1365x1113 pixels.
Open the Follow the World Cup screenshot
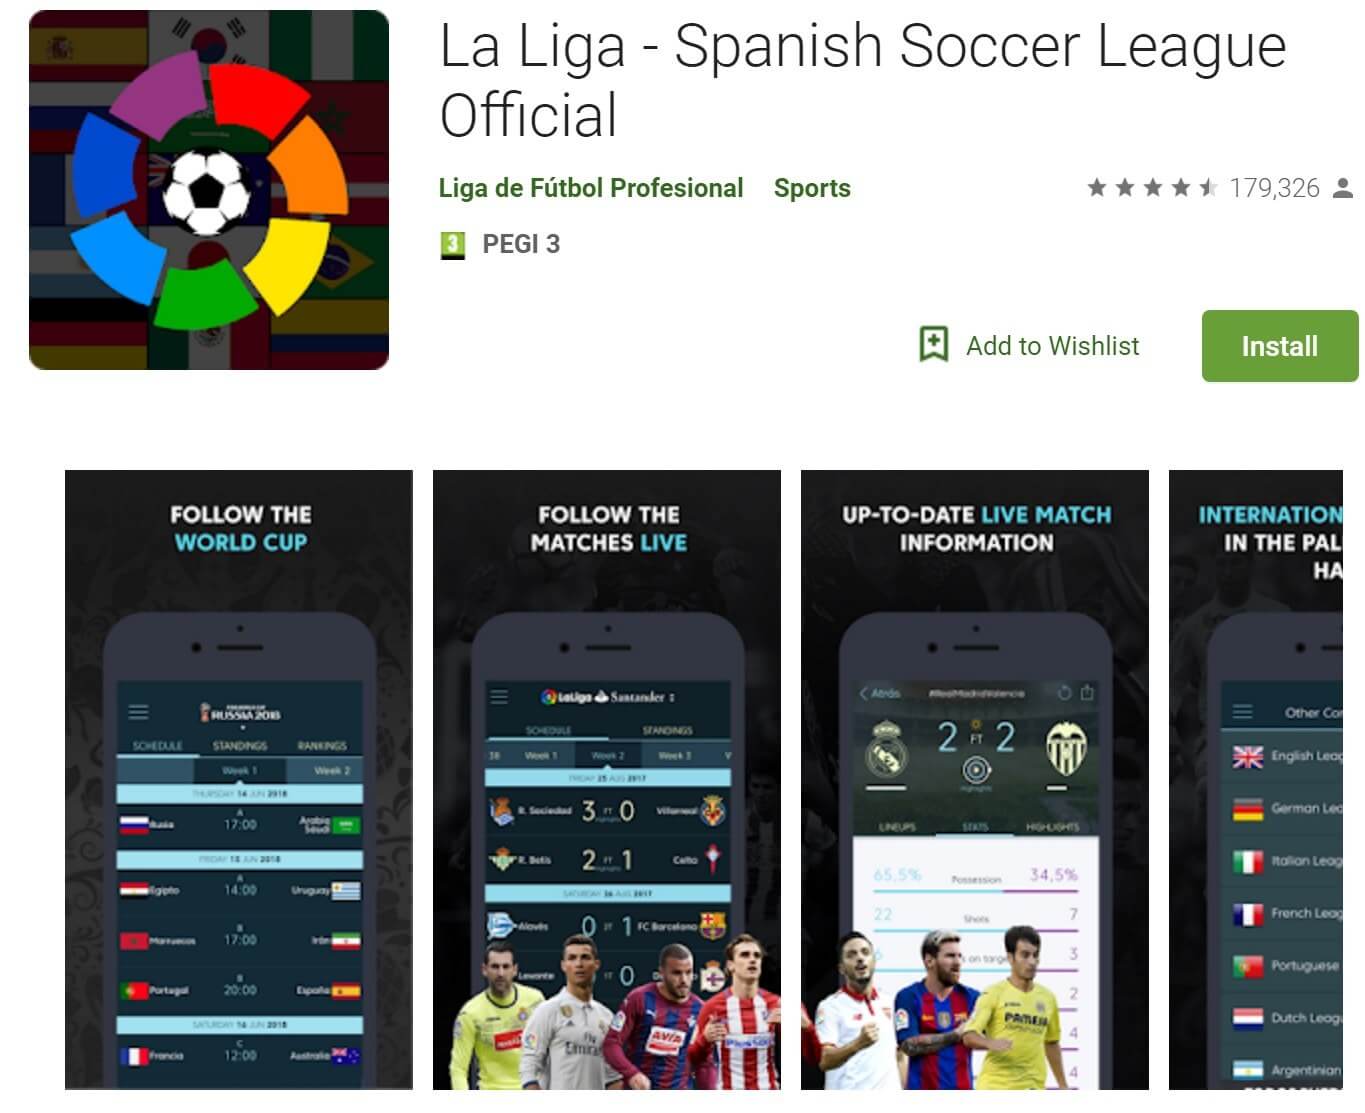(239, 780)
